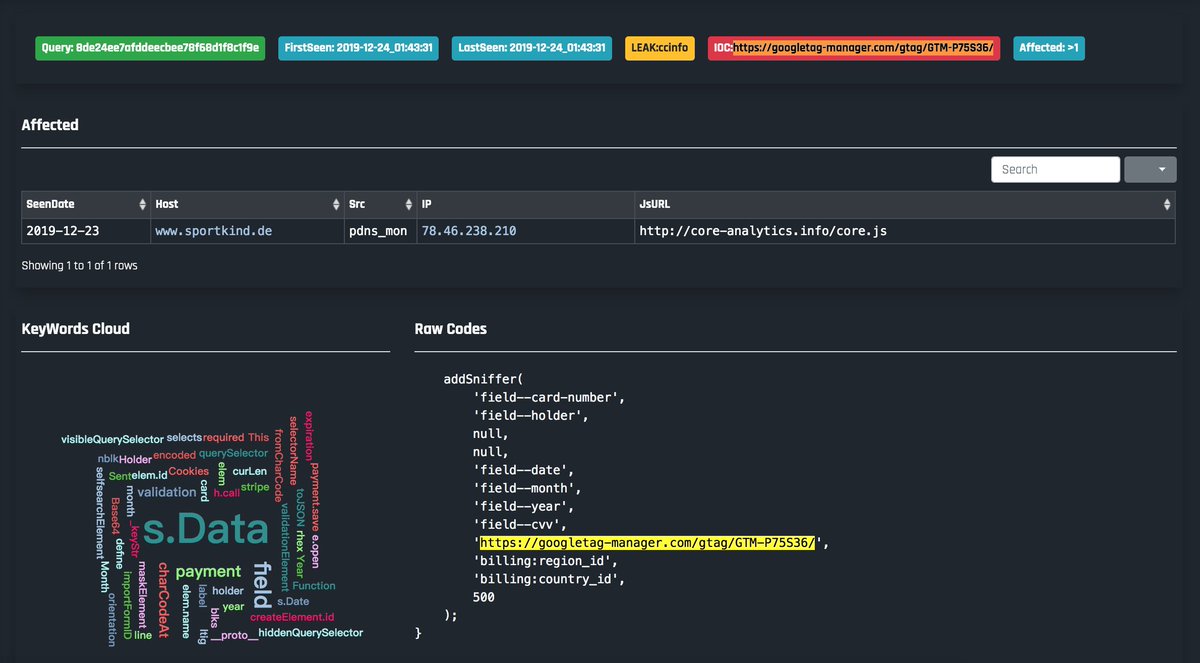This screenshot has height=663, width=1200.
Task: Sort table by SeenDate column
Action: pyautogui.click(x=85, y=204)
